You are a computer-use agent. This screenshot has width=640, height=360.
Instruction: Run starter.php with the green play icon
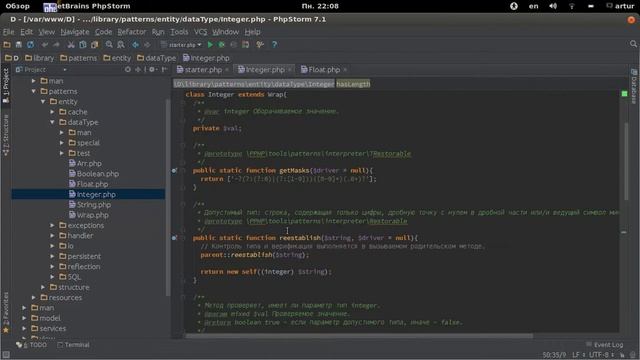coord(210,45)
